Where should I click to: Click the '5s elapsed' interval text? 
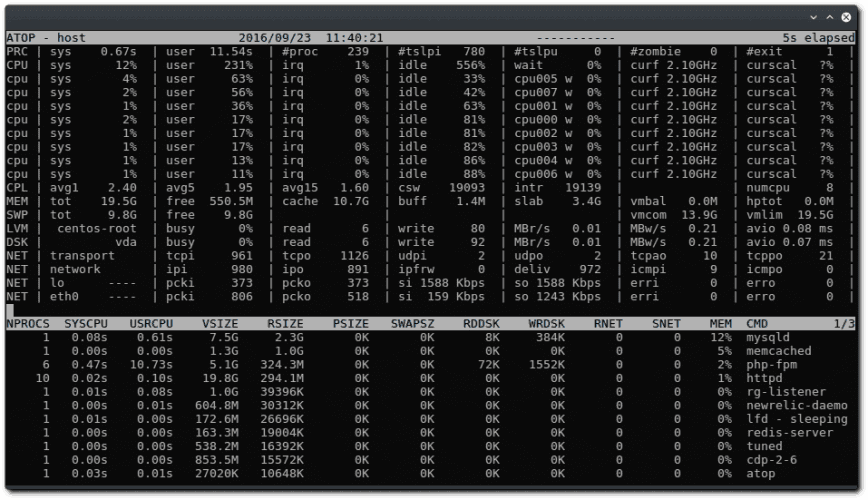tap(818, 38)
